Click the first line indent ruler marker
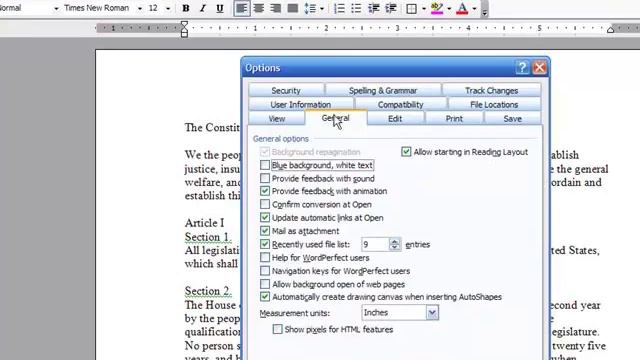Viewport: 640px width, 360px height. [x=184, y=24]
